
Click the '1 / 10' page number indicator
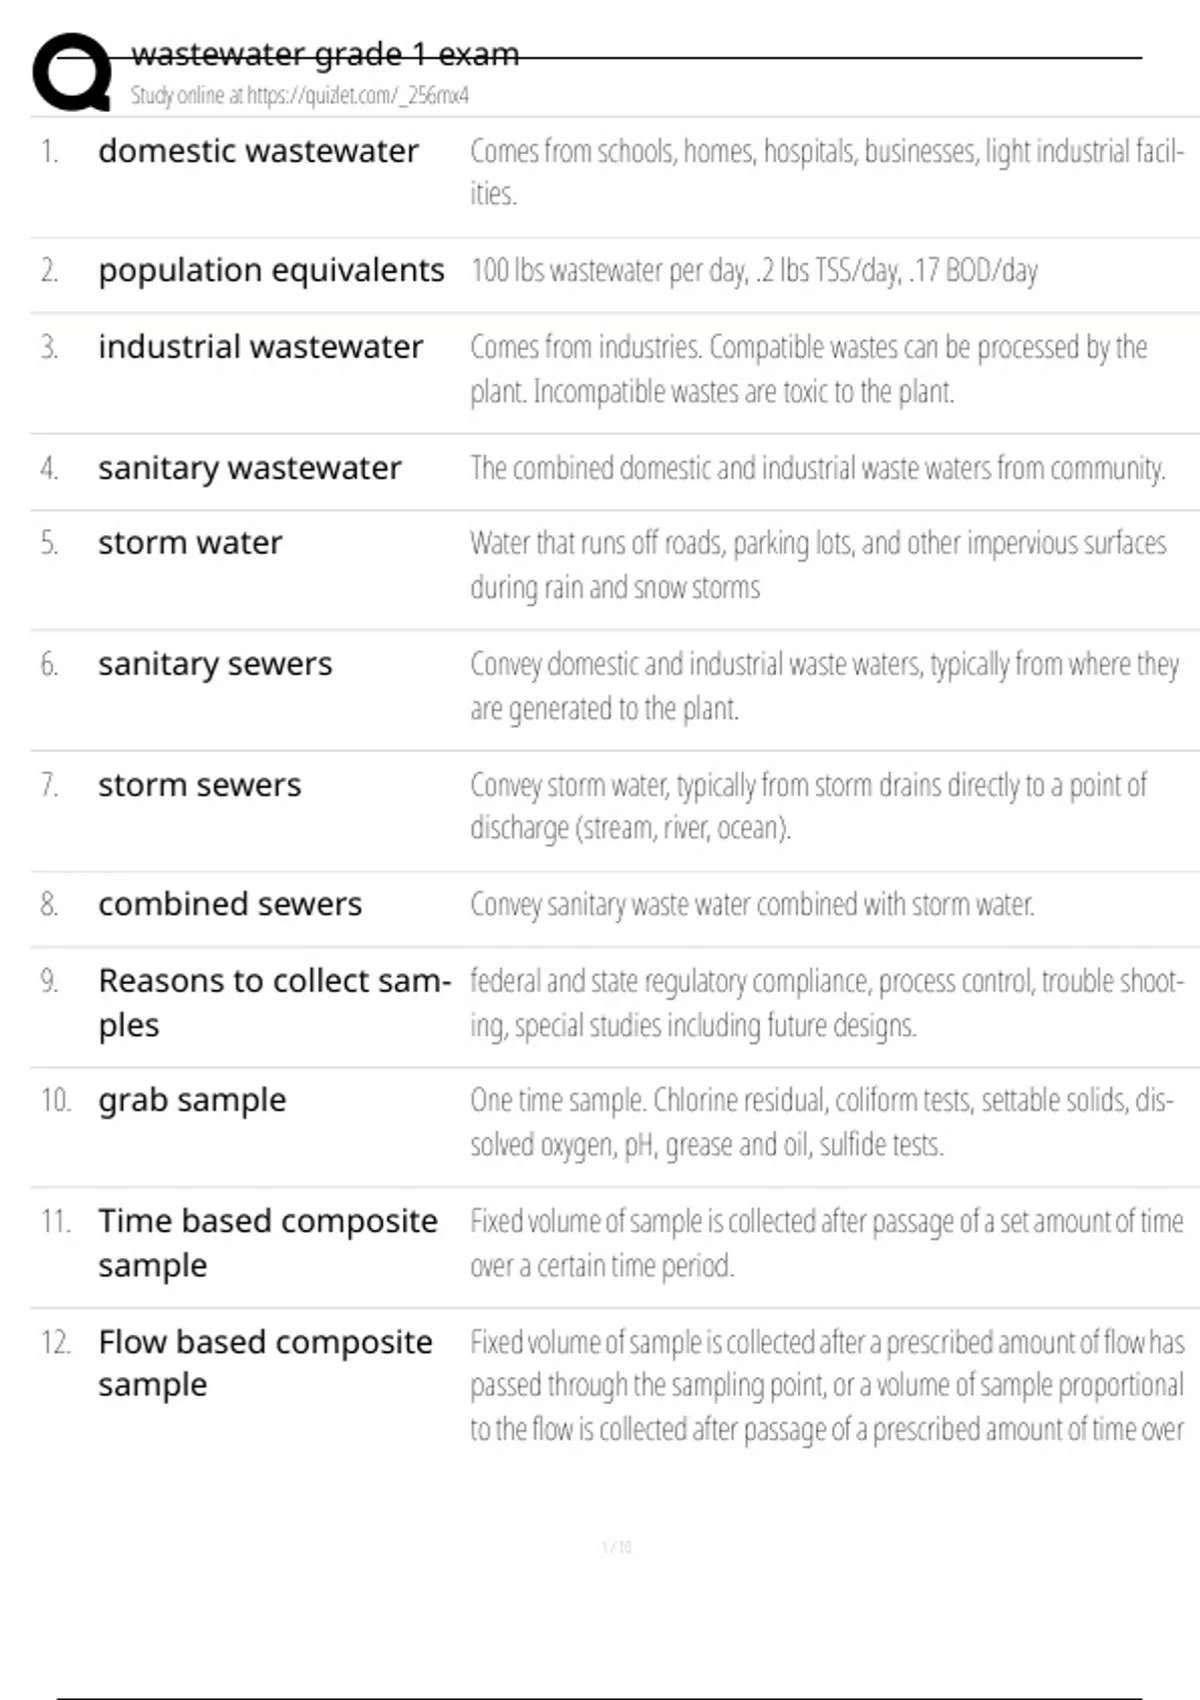click(617, 1547)
